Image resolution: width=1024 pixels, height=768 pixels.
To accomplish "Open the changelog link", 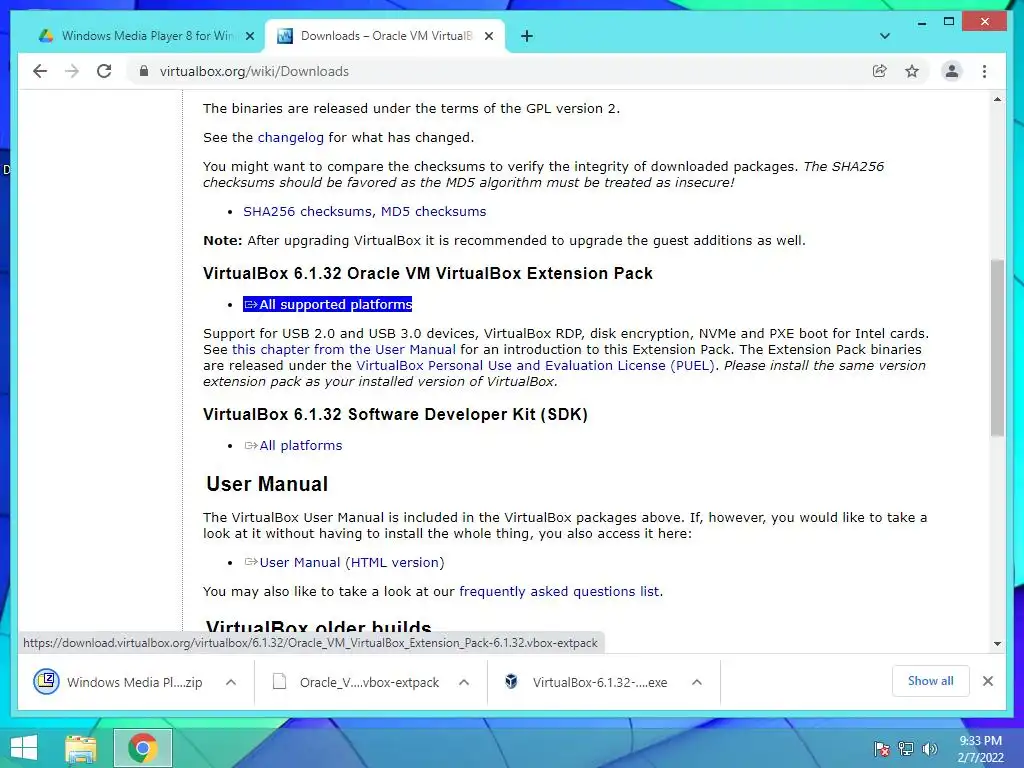I will 291,138.
